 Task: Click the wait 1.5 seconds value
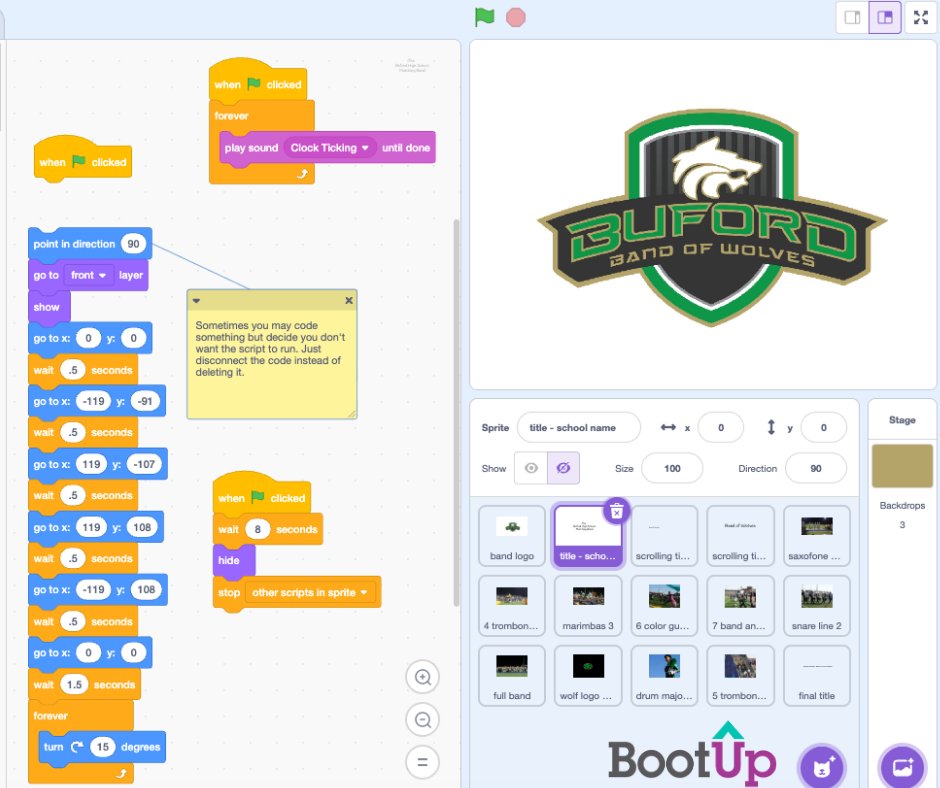click(74, 684)
